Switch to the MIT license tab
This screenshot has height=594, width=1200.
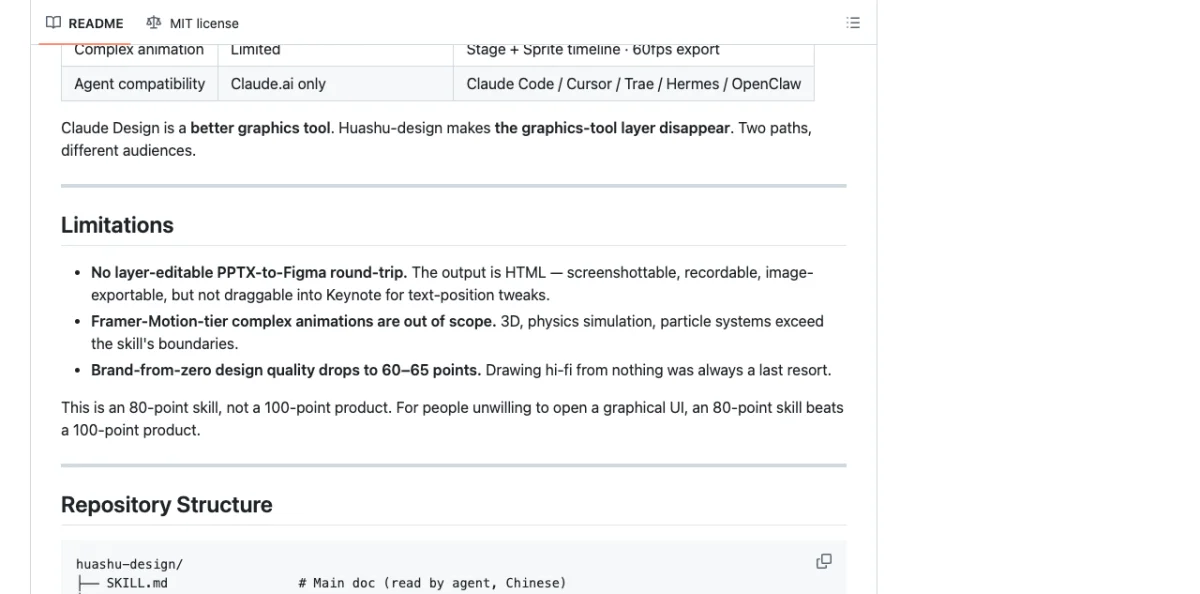coord(193,23)
